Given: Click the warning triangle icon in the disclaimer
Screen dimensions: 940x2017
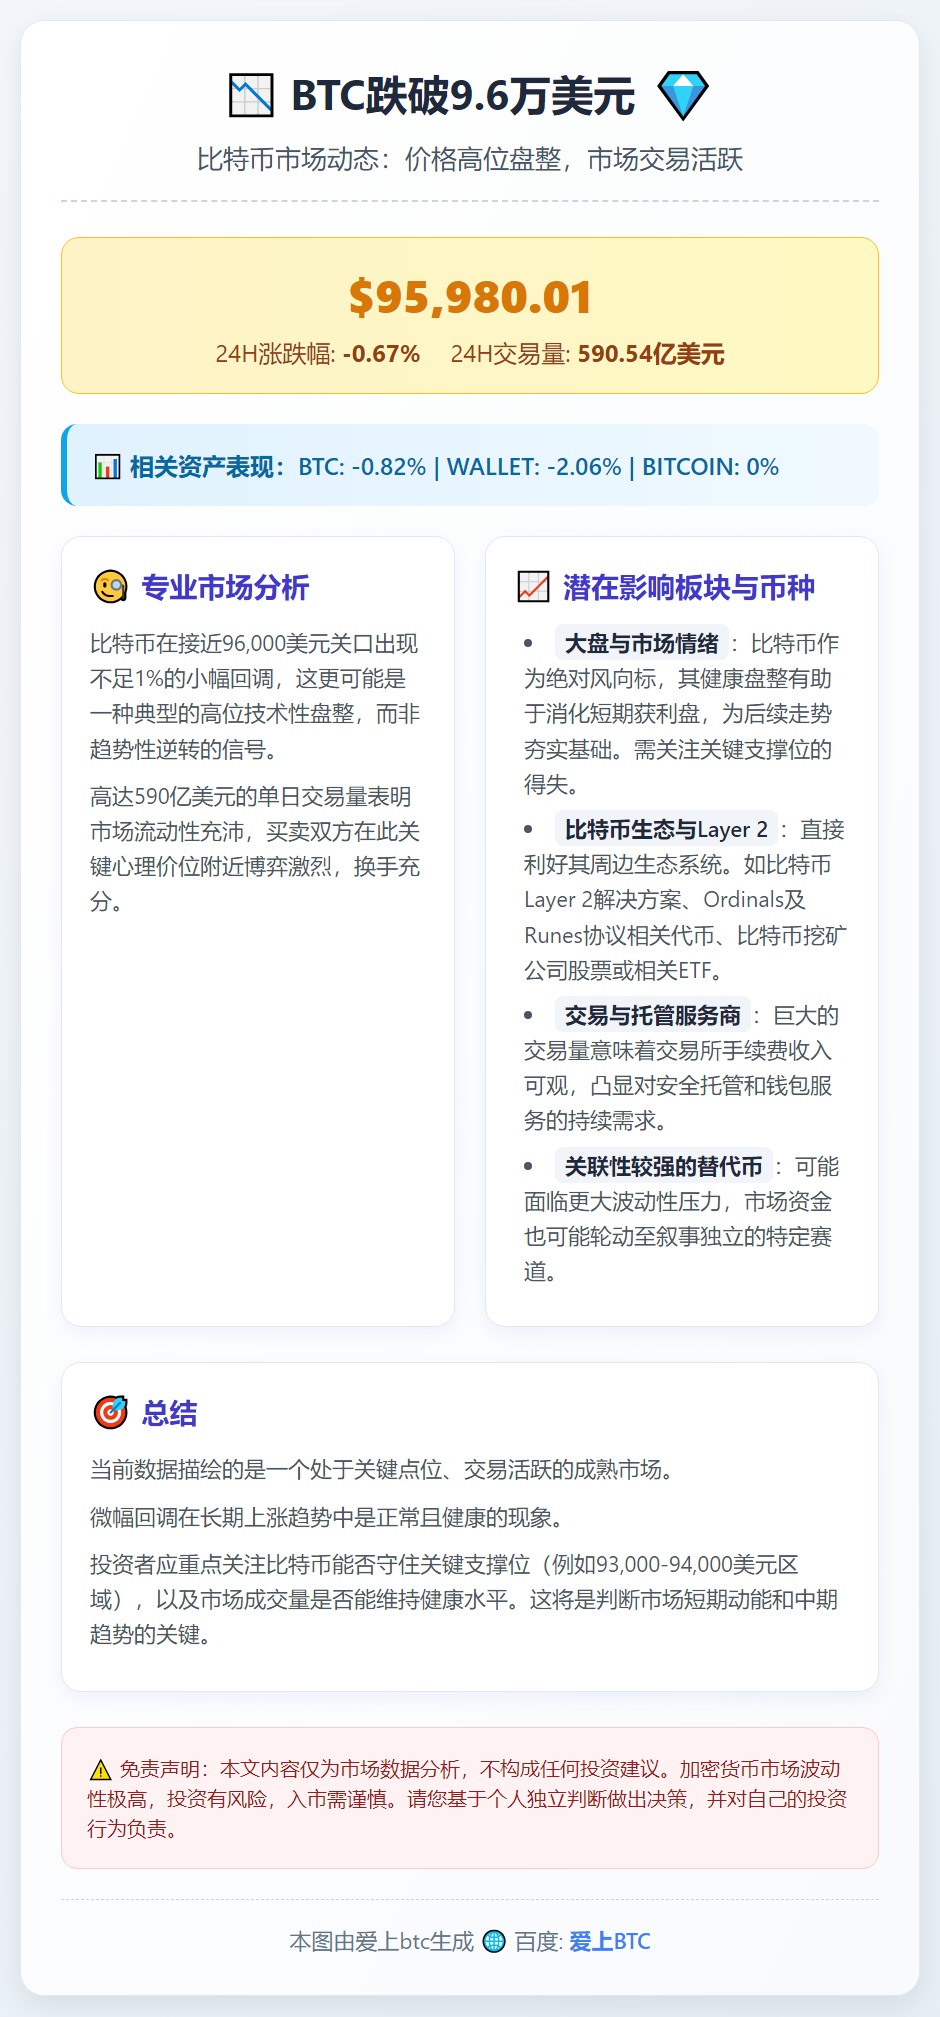Looking at the screenshot, I should pyautogui.click(x=100, y=1770).
